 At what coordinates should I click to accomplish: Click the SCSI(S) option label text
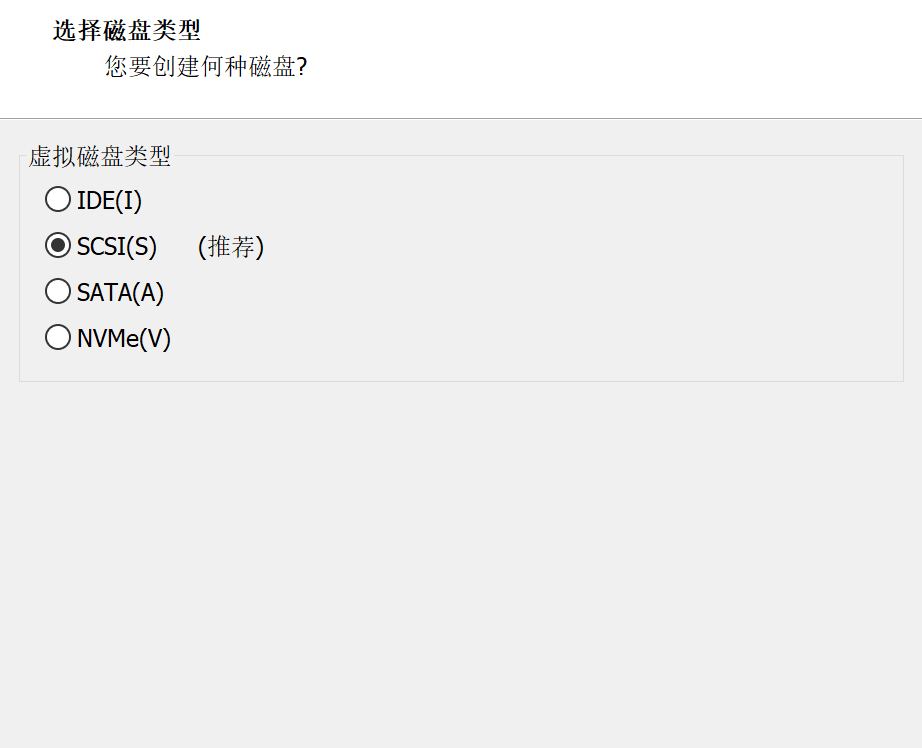coord(116,246)
